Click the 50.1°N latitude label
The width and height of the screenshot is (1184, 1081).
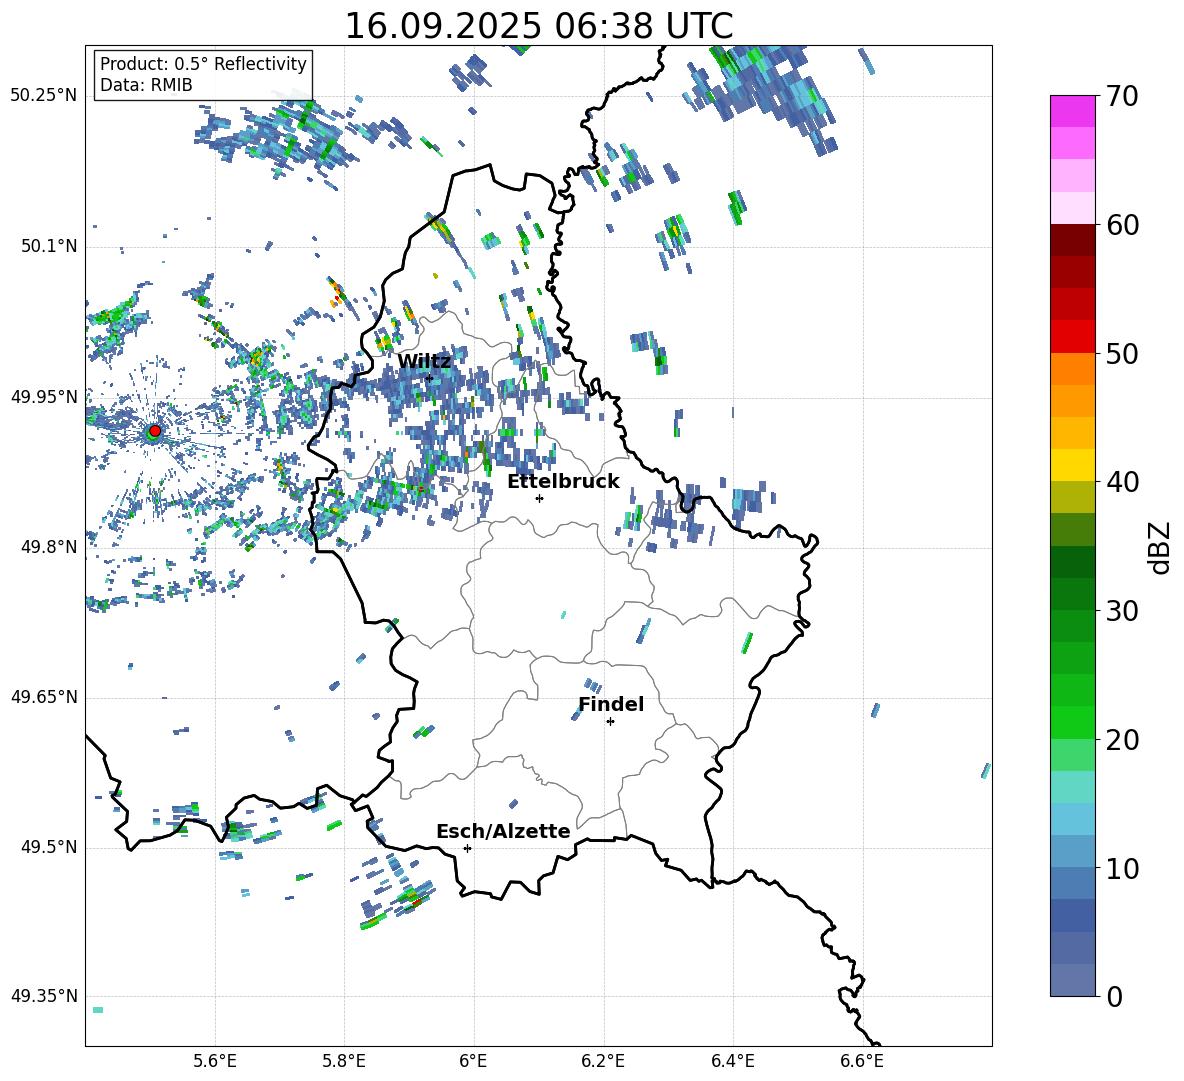click(49, 247)
